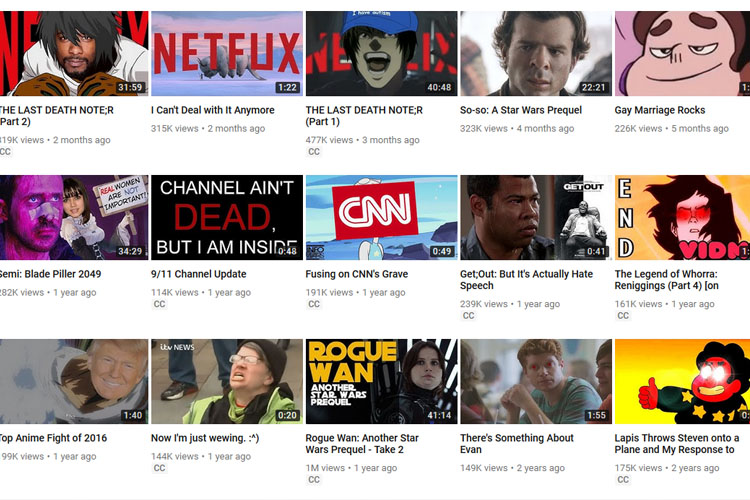Click '239K views • 1 year ago' text
The width and height of the screenshot is (750, 500).
(510, 304)
